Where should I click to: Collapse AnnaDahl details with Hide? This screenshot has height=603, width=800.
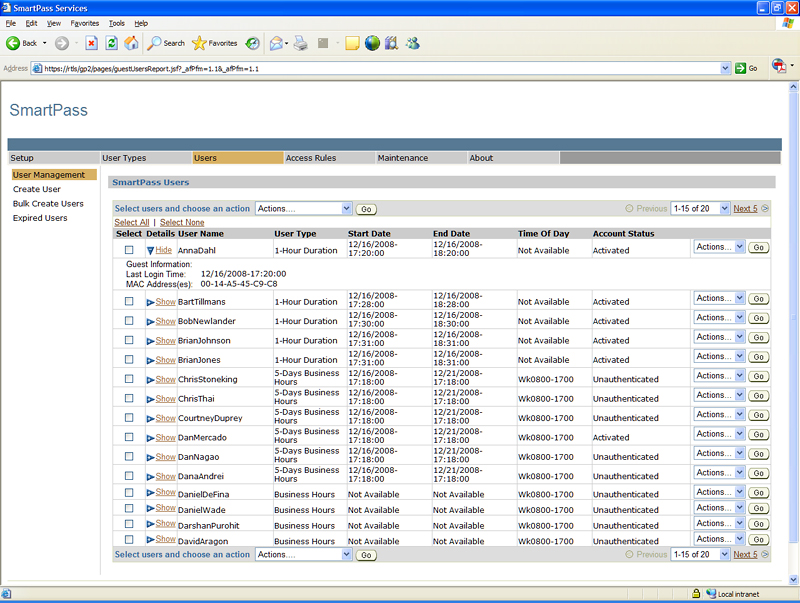click(163, 250)
